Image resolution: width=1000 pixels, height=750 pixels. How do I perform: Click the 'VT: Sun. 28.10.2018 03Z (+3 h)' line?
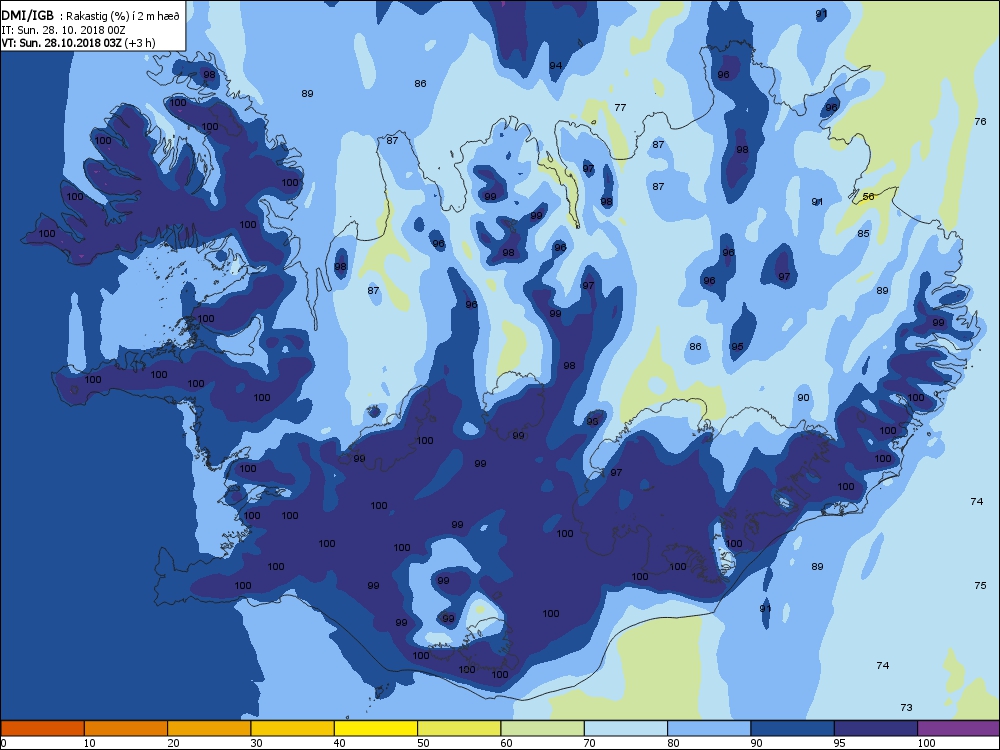pos(78,43)
